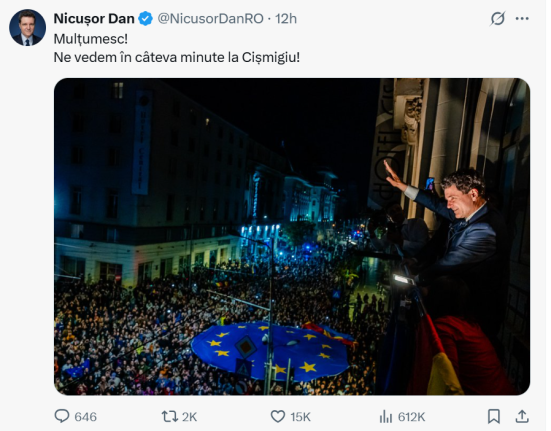
Task: Click the tweet text 'Mulțumesc!'
Action: point(91,39)
